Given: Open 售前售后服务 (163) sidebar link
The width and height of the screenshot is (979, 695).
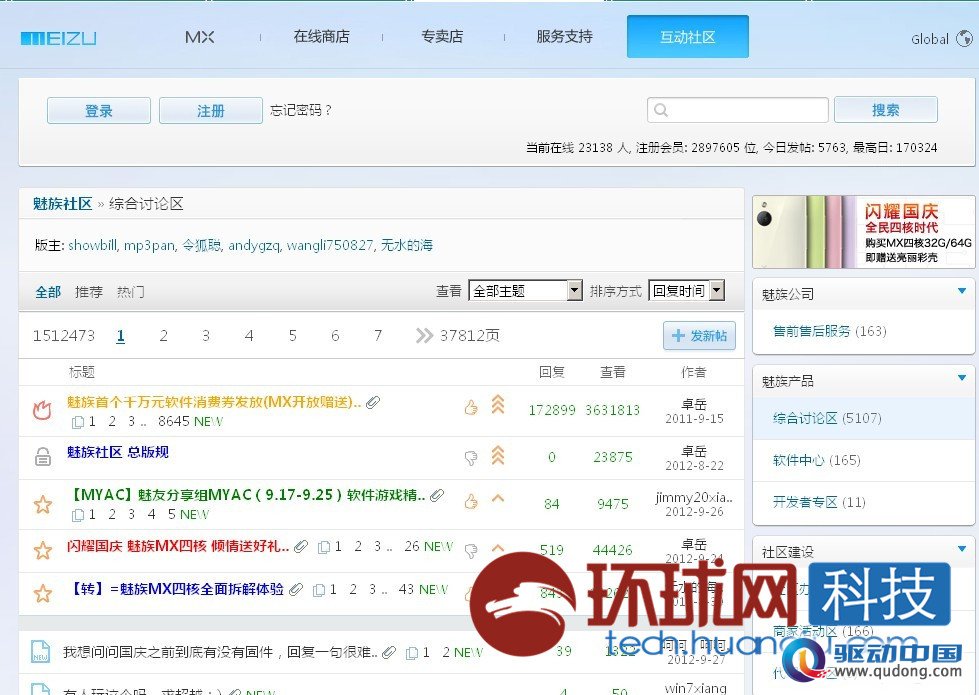Looking at the screenshot, I should point(830,331).
